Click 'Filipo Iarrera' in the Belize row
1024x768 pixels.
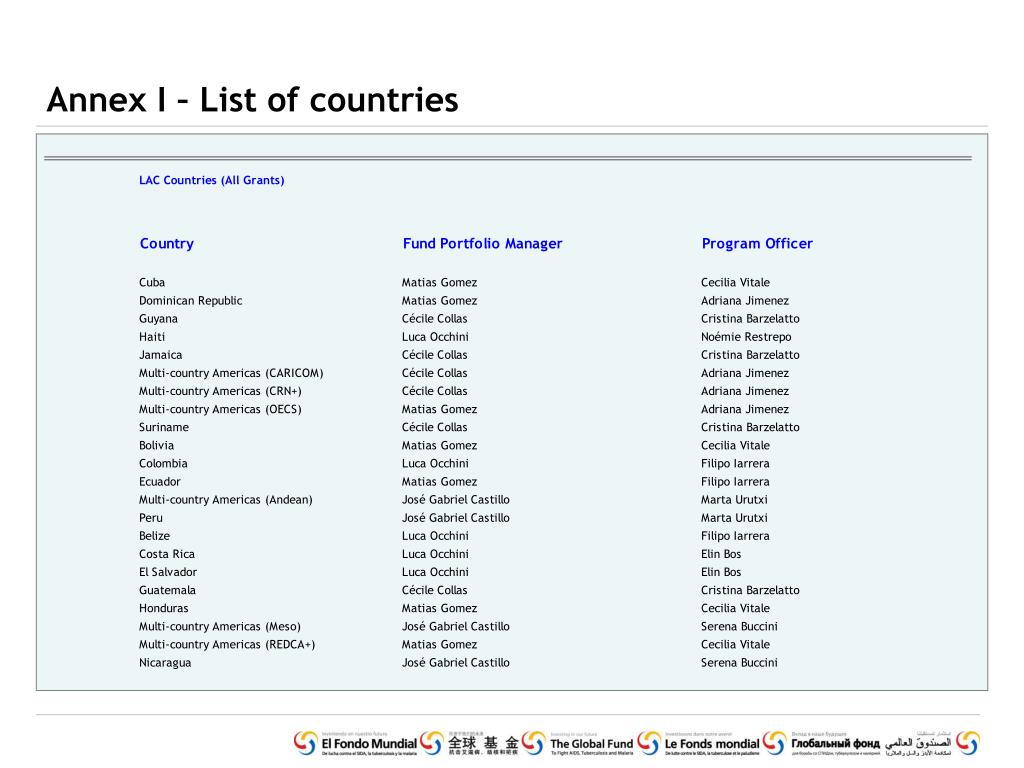coord(735,536)
